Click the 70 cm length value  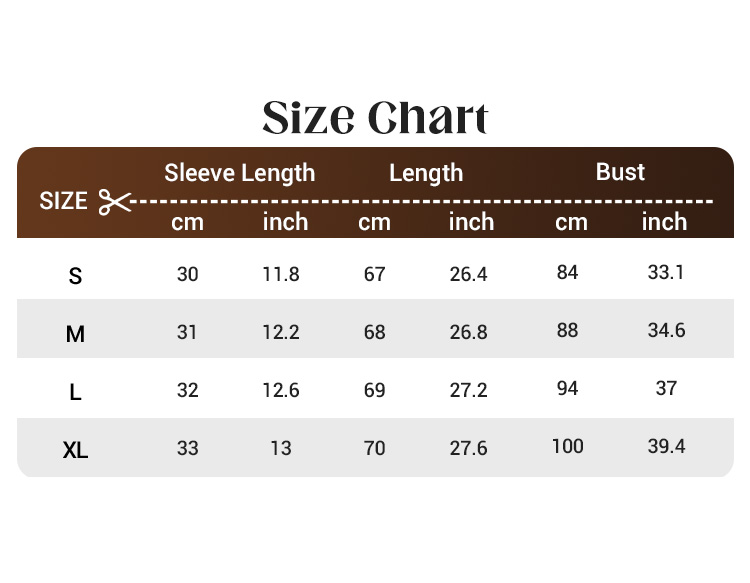click(375, 448)
